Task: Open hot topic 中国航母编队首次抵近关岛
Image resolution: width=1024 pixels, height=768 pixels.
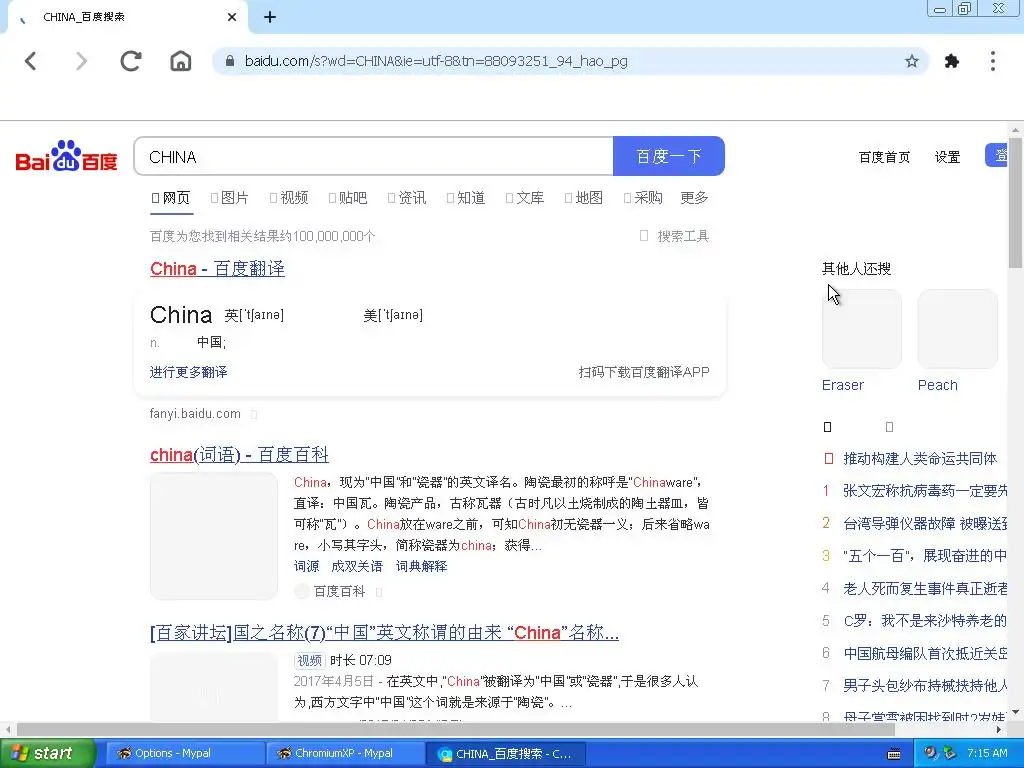Action: (x=925, y=653)
